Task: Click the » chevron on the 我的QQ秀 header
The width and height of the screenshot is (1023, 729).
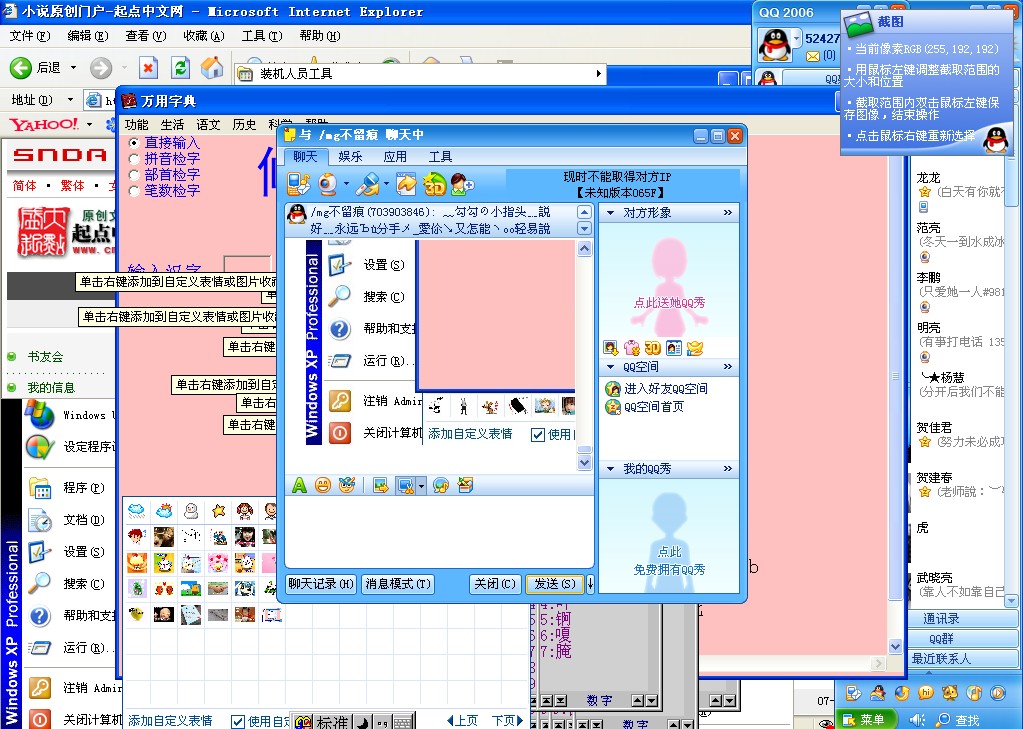Action: pyautogui.click(x=727, y=469)
